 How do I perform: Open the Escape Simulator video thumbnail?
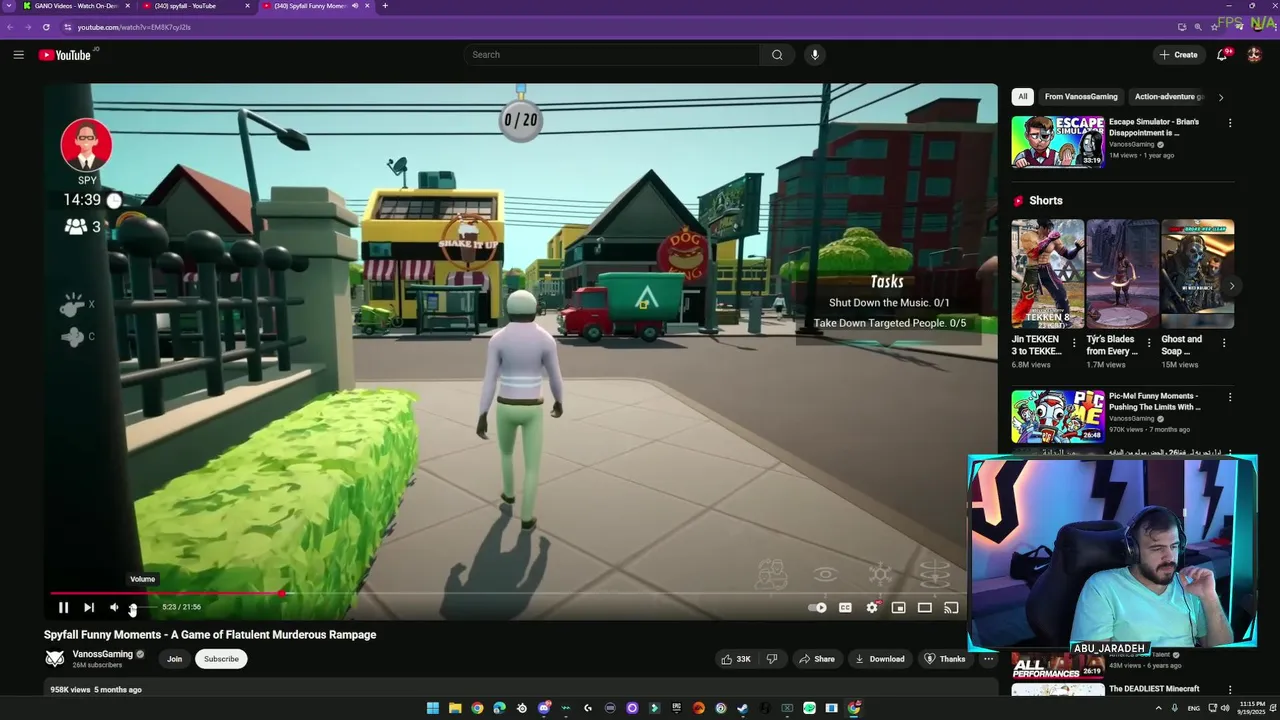point(1058,142)
